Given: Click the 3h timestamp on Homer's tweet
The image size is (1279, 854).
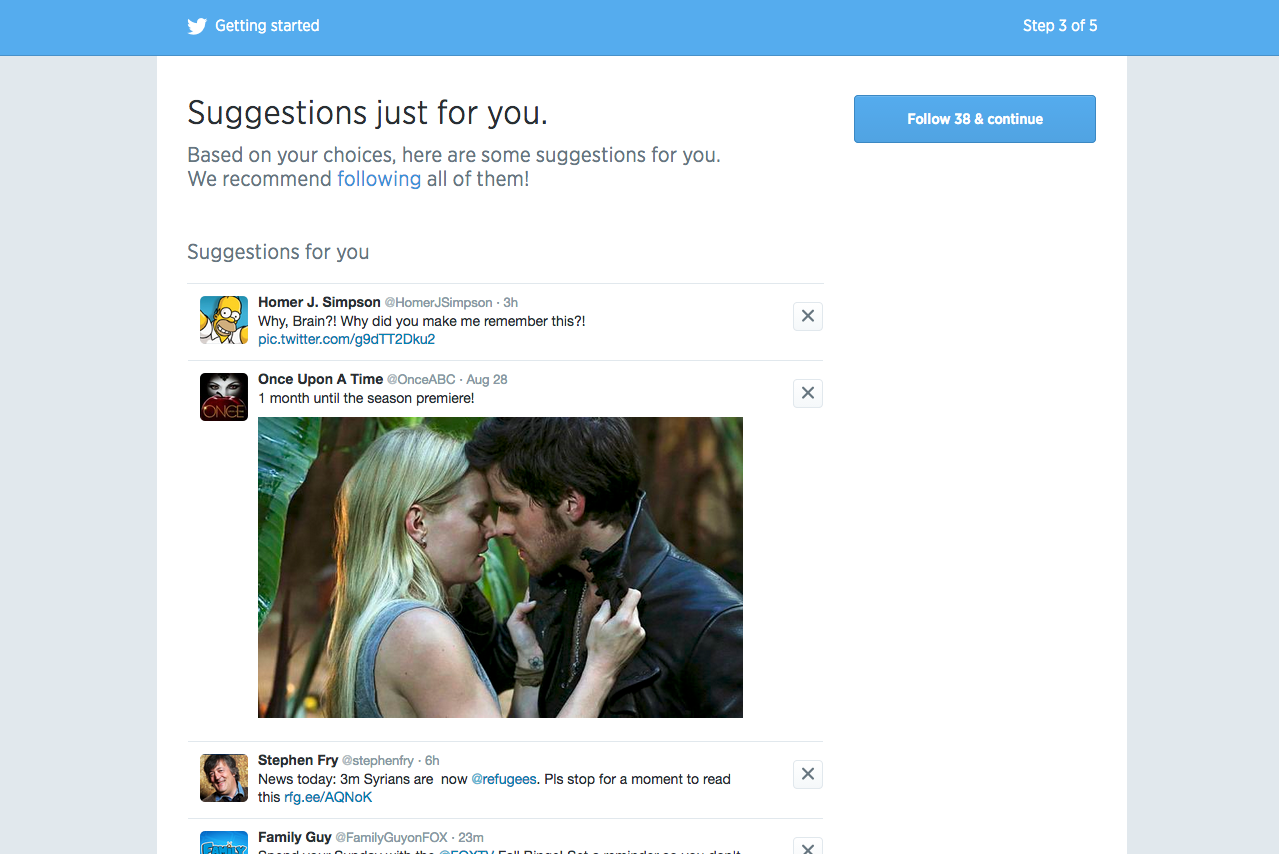Looking at the screenshot, I should (510, 302).
